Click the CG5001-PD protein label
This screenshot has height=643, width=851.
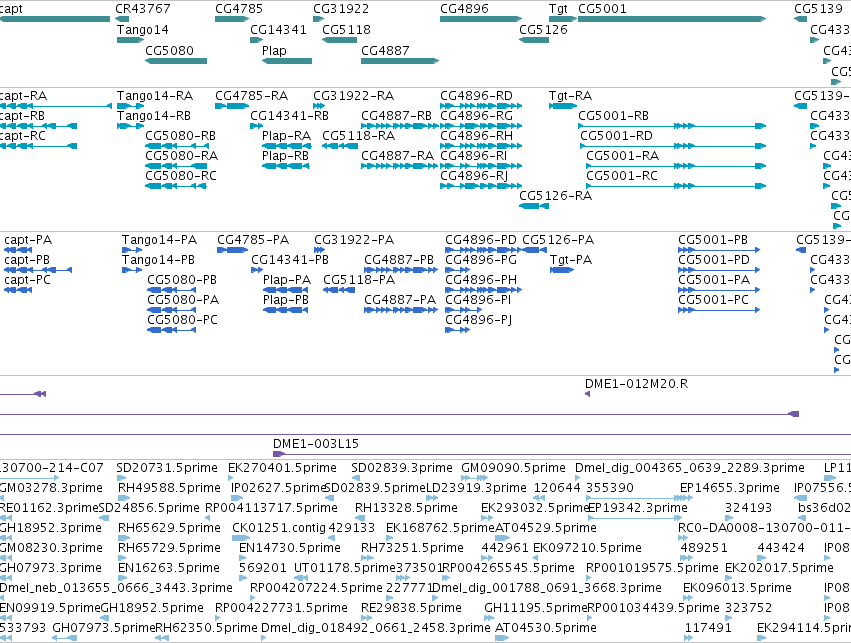[714, 260]
